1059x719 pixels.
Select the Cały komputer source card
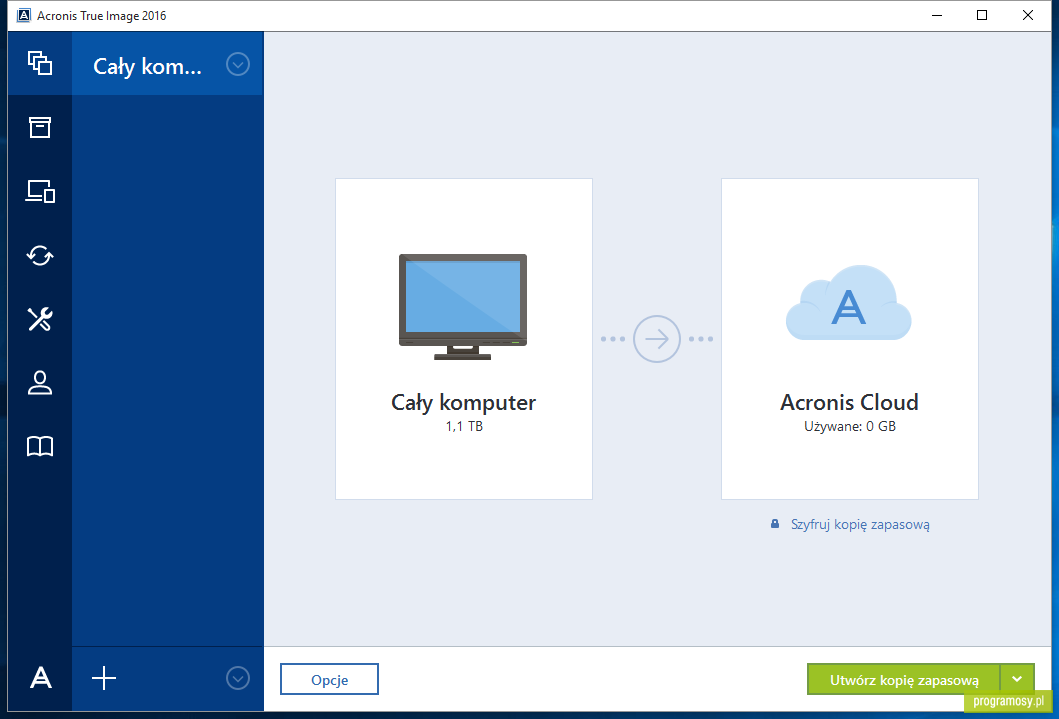click(464, 339)
